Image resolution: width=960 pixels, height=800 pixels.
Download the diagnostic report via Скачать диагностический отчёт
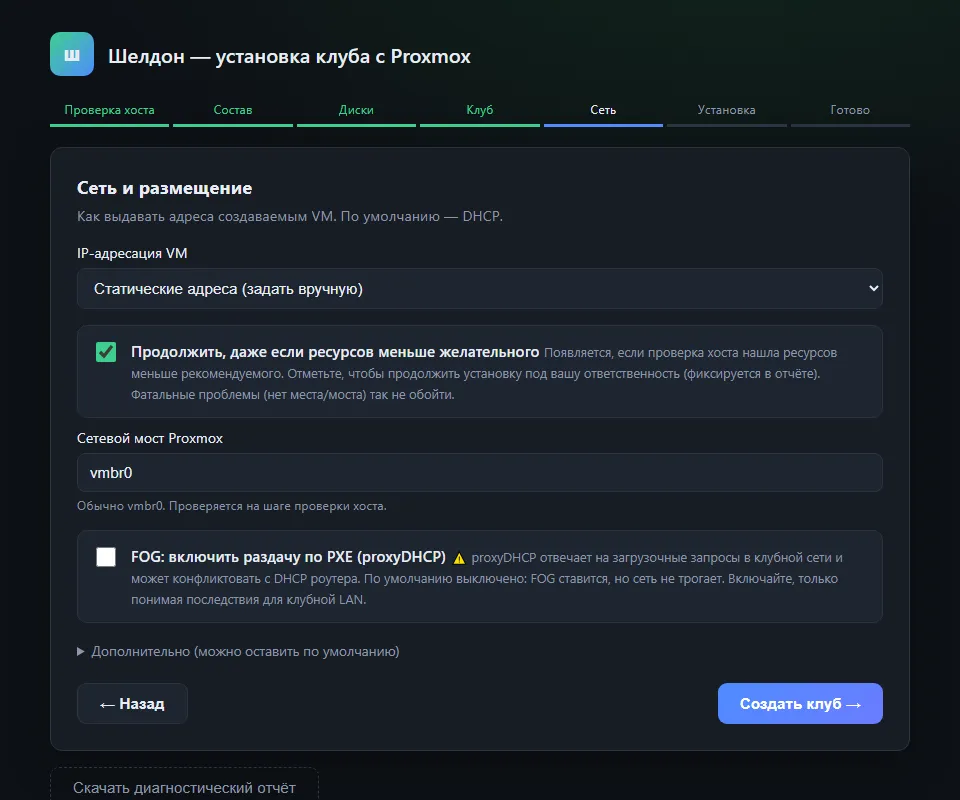click(x=184, y=787)
